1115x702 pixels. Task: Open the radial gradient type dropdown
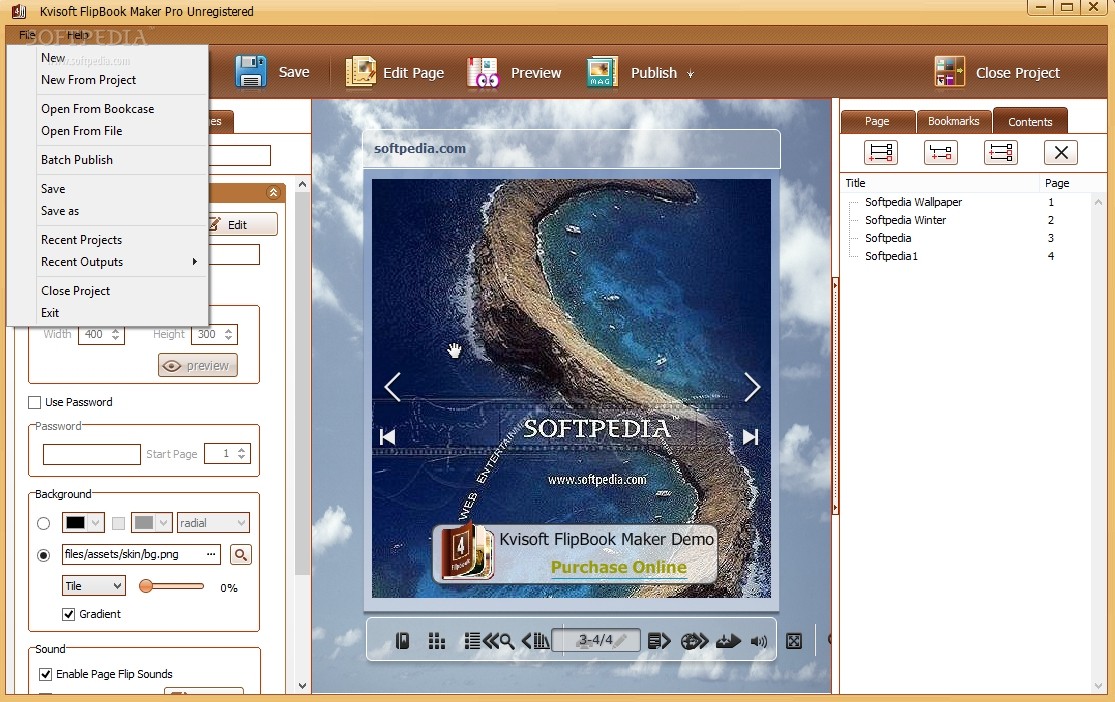coord(213,523)
